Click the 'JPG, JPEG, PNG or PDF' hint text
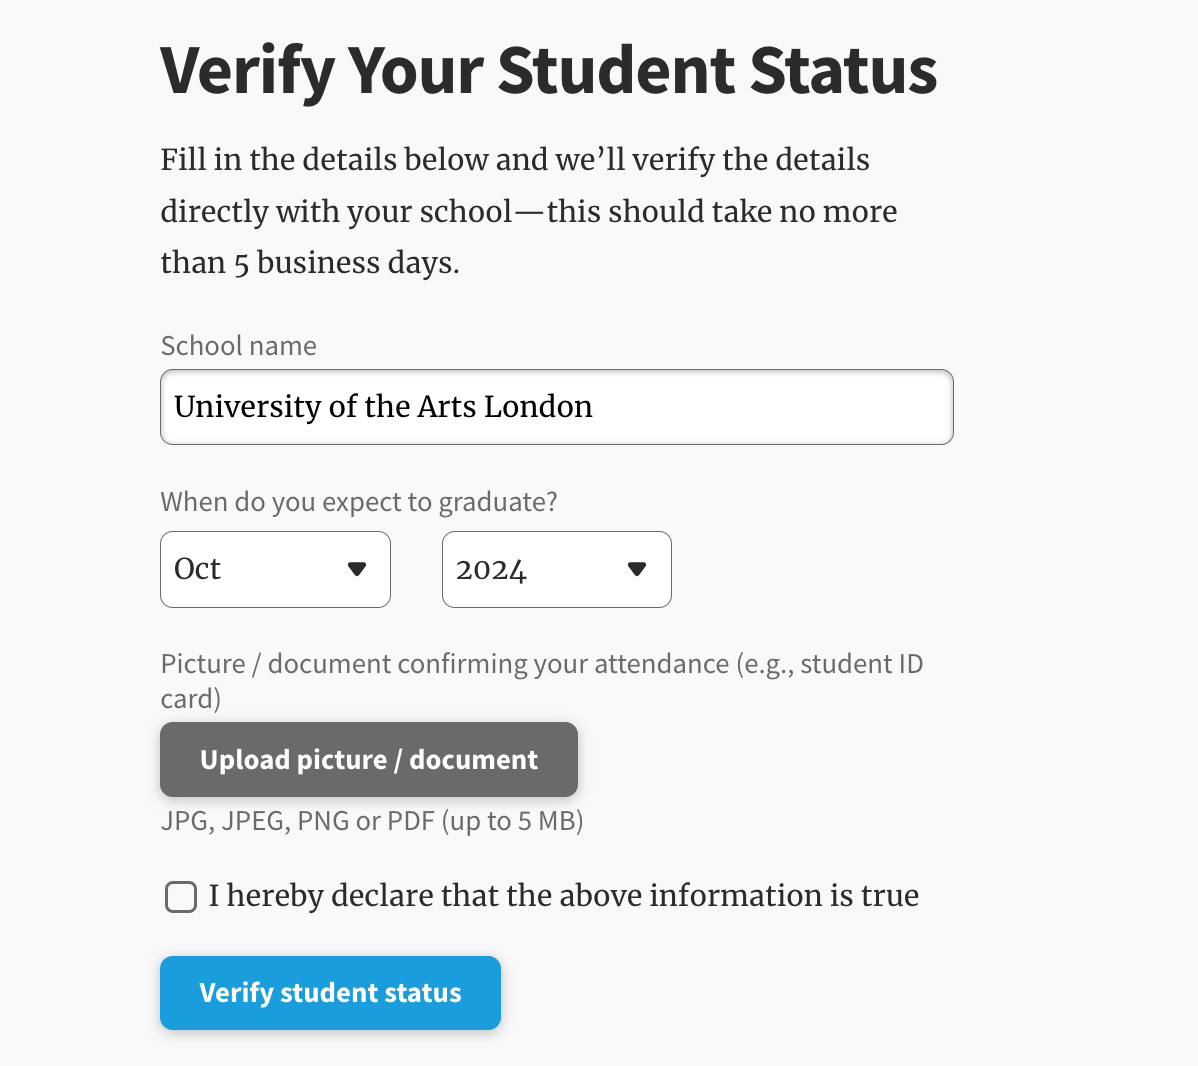 coord(372,821)
